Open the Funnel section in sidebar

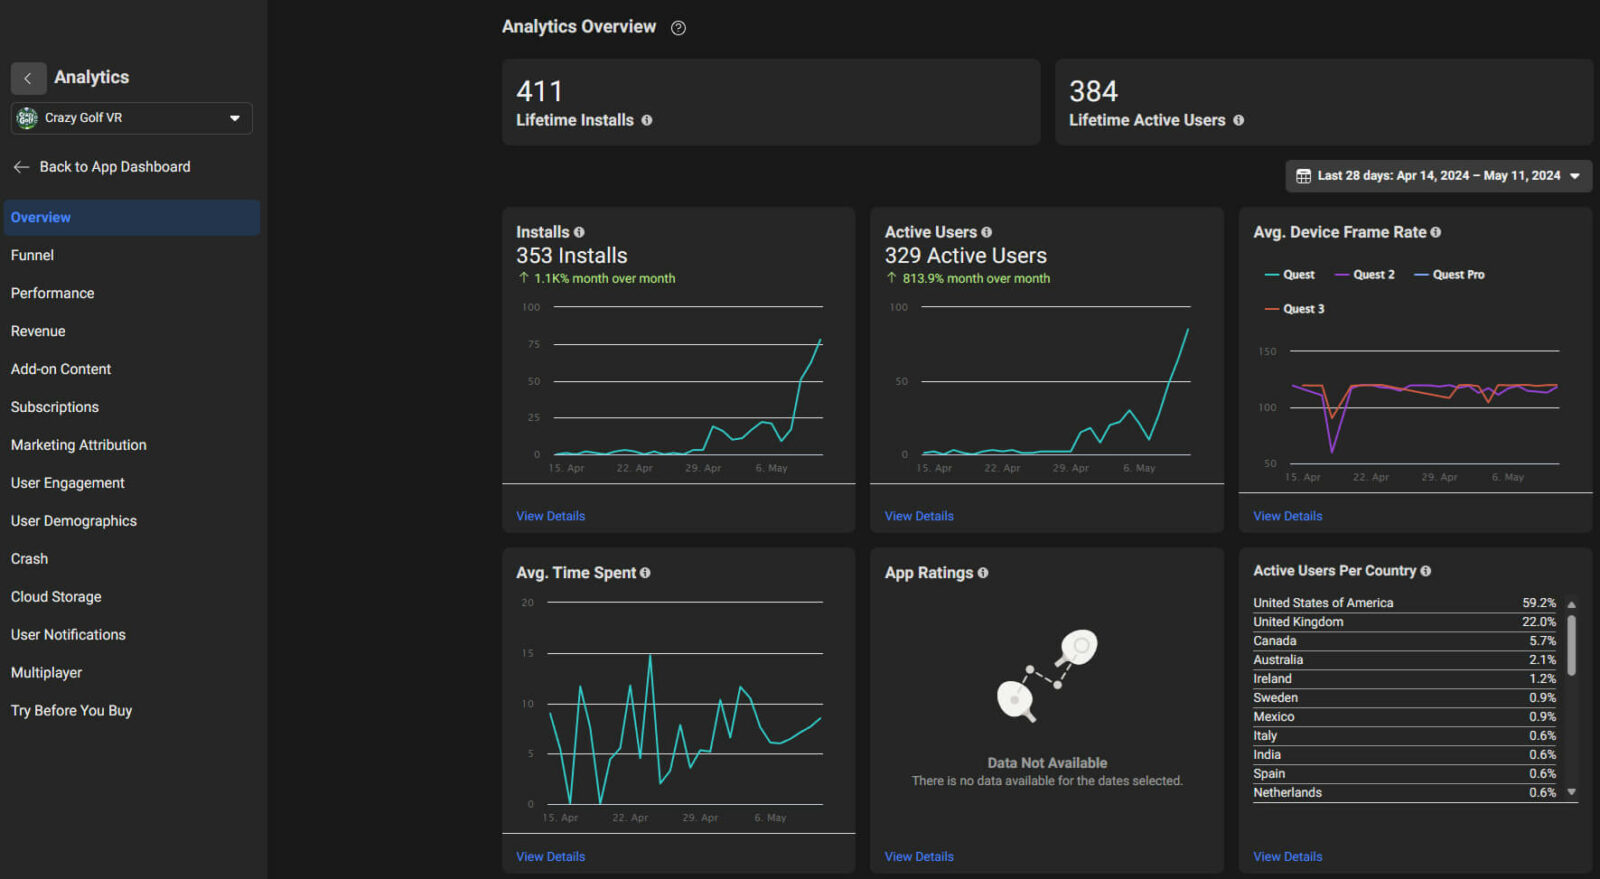click(x=32, y=256)
